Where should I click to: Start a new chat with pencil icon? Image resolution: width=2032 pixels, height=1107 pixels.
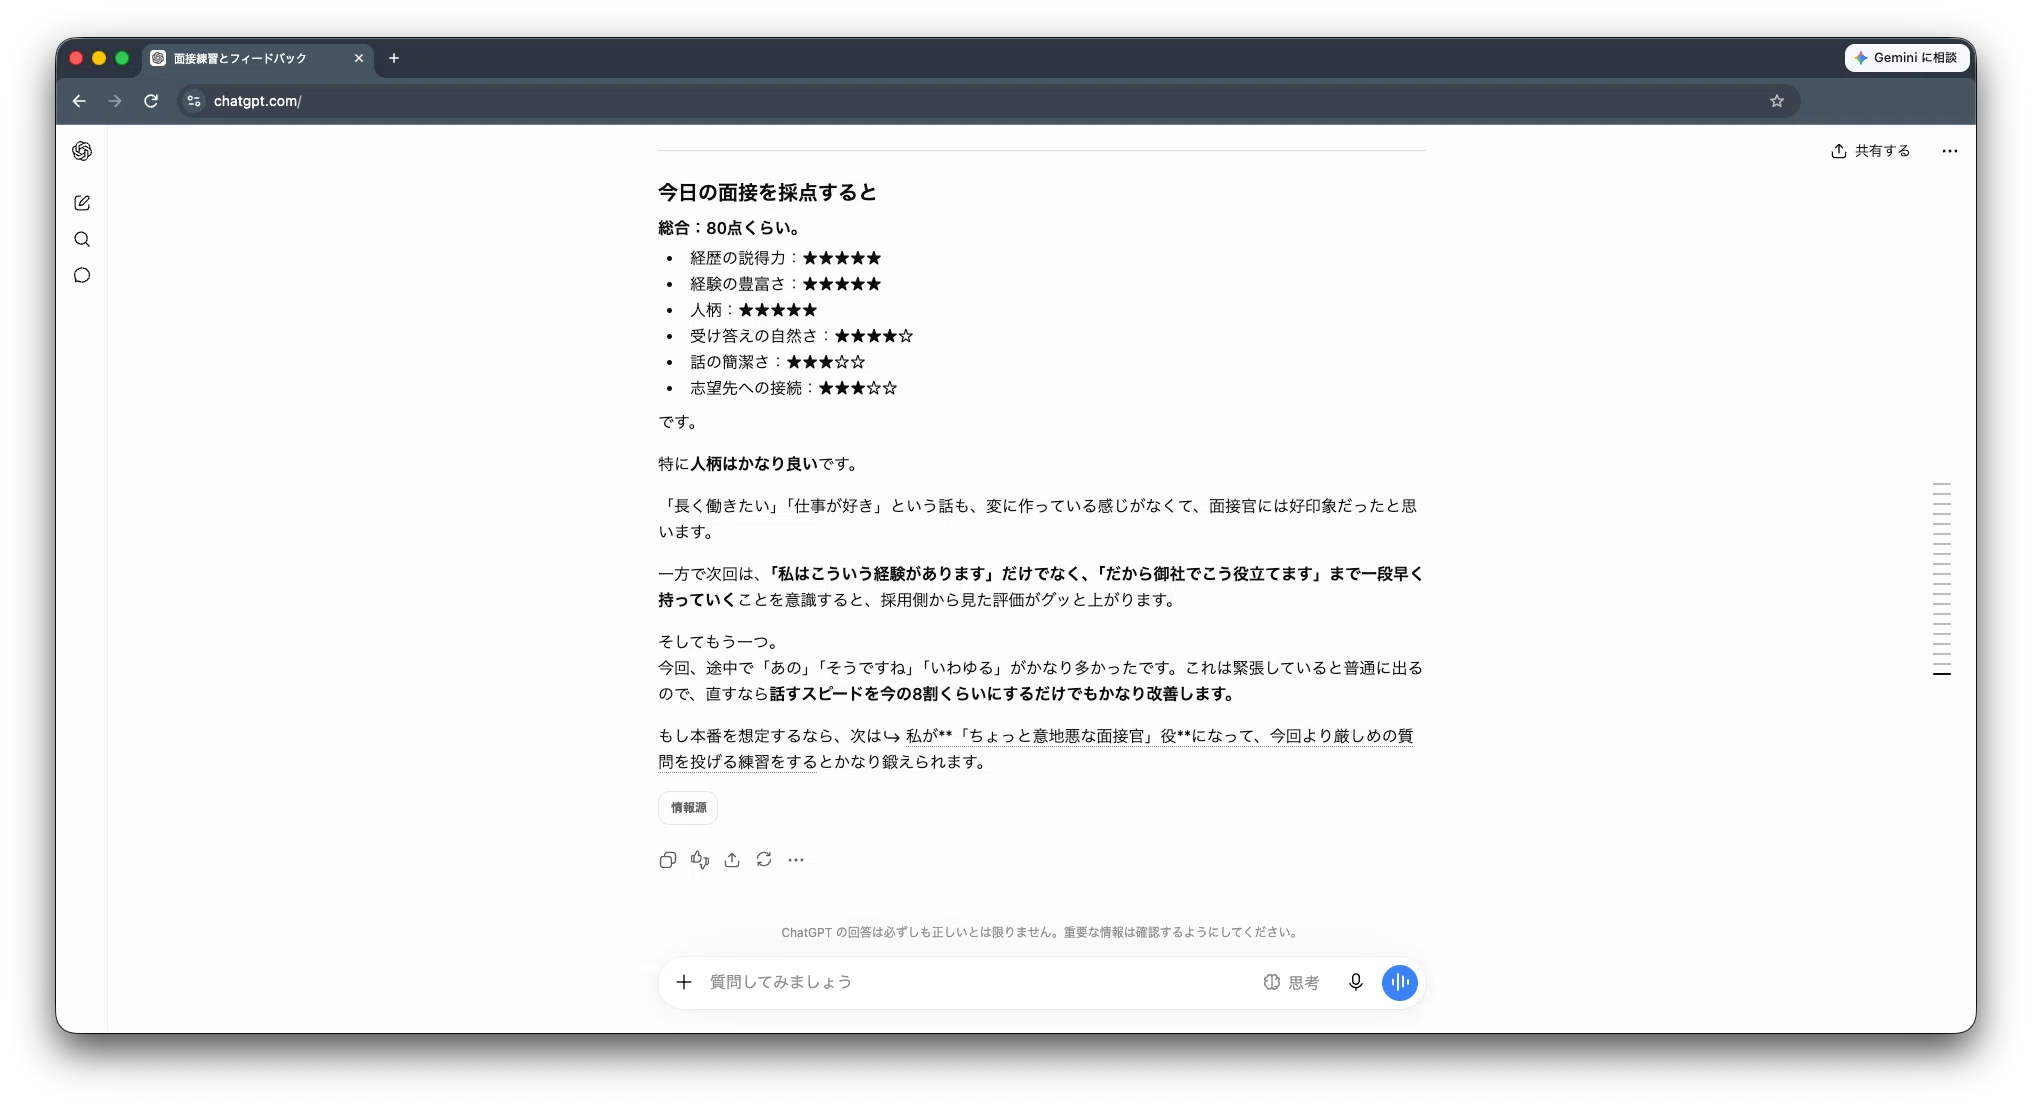pos(82,203)
